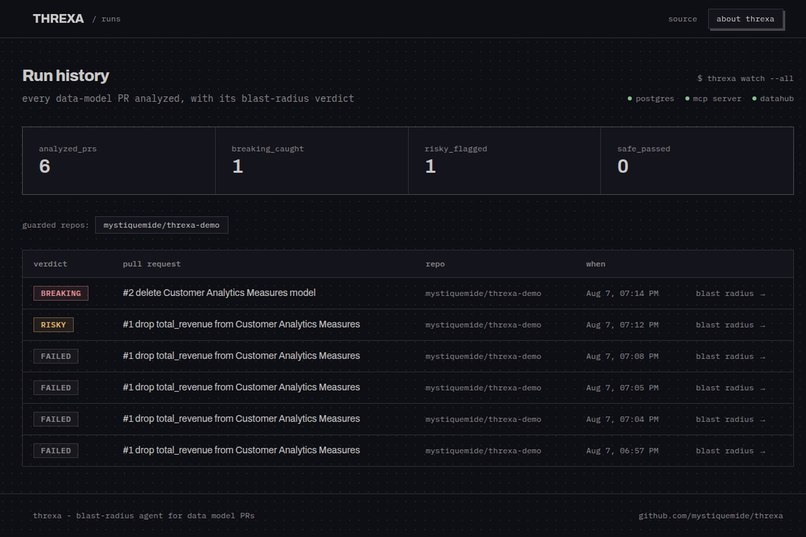Click the Run history heading

(x=66, y=76)
